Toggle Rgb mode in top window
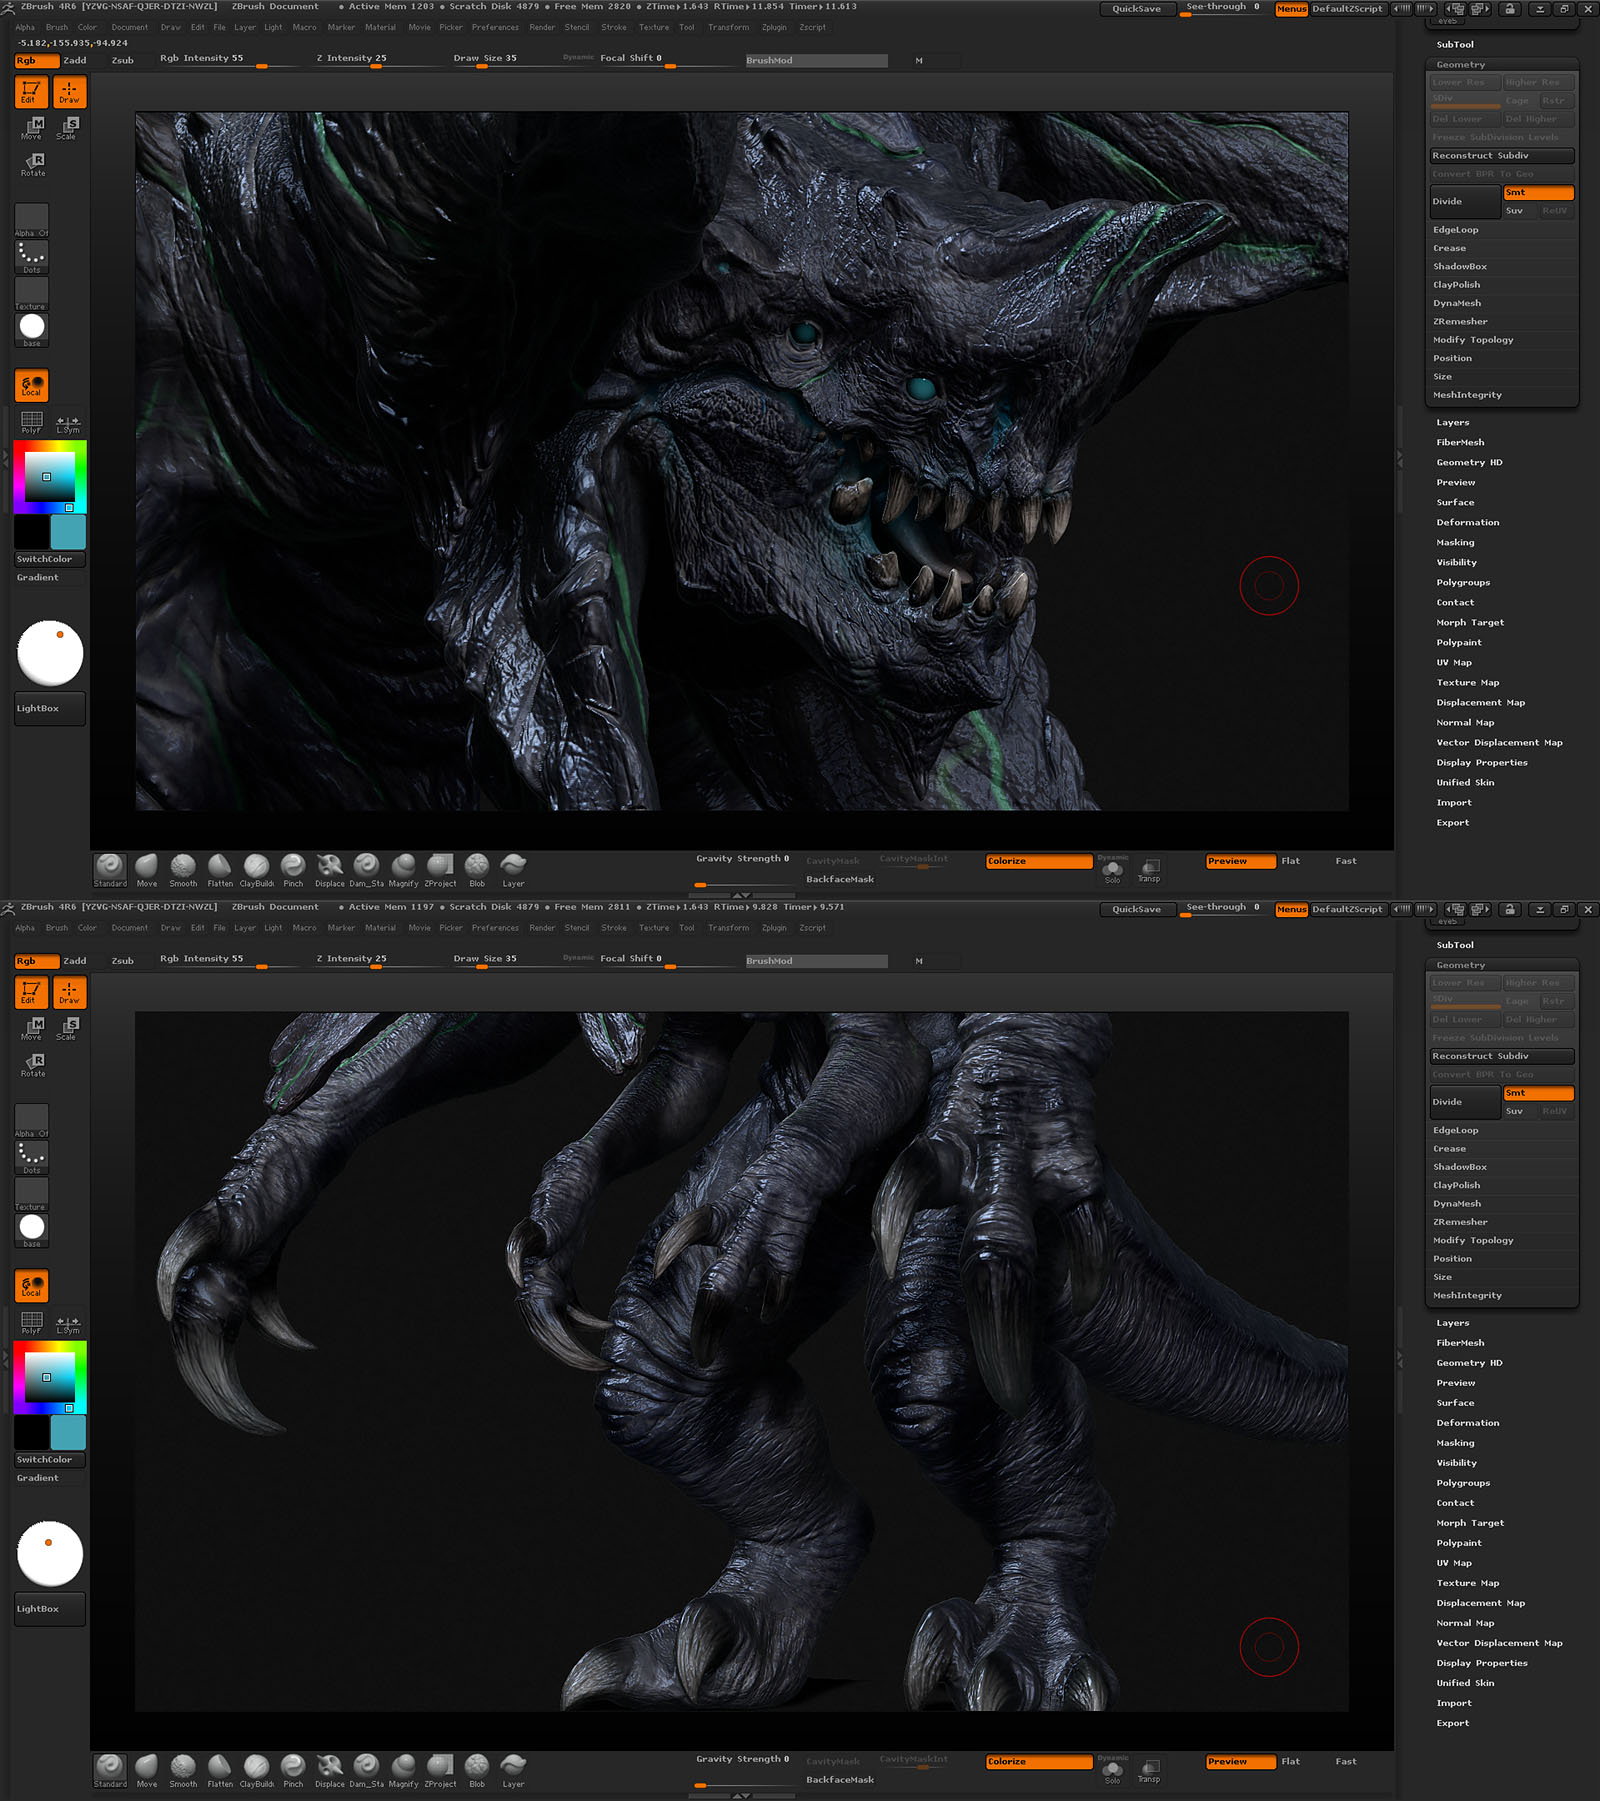 [x=37, y=61]
